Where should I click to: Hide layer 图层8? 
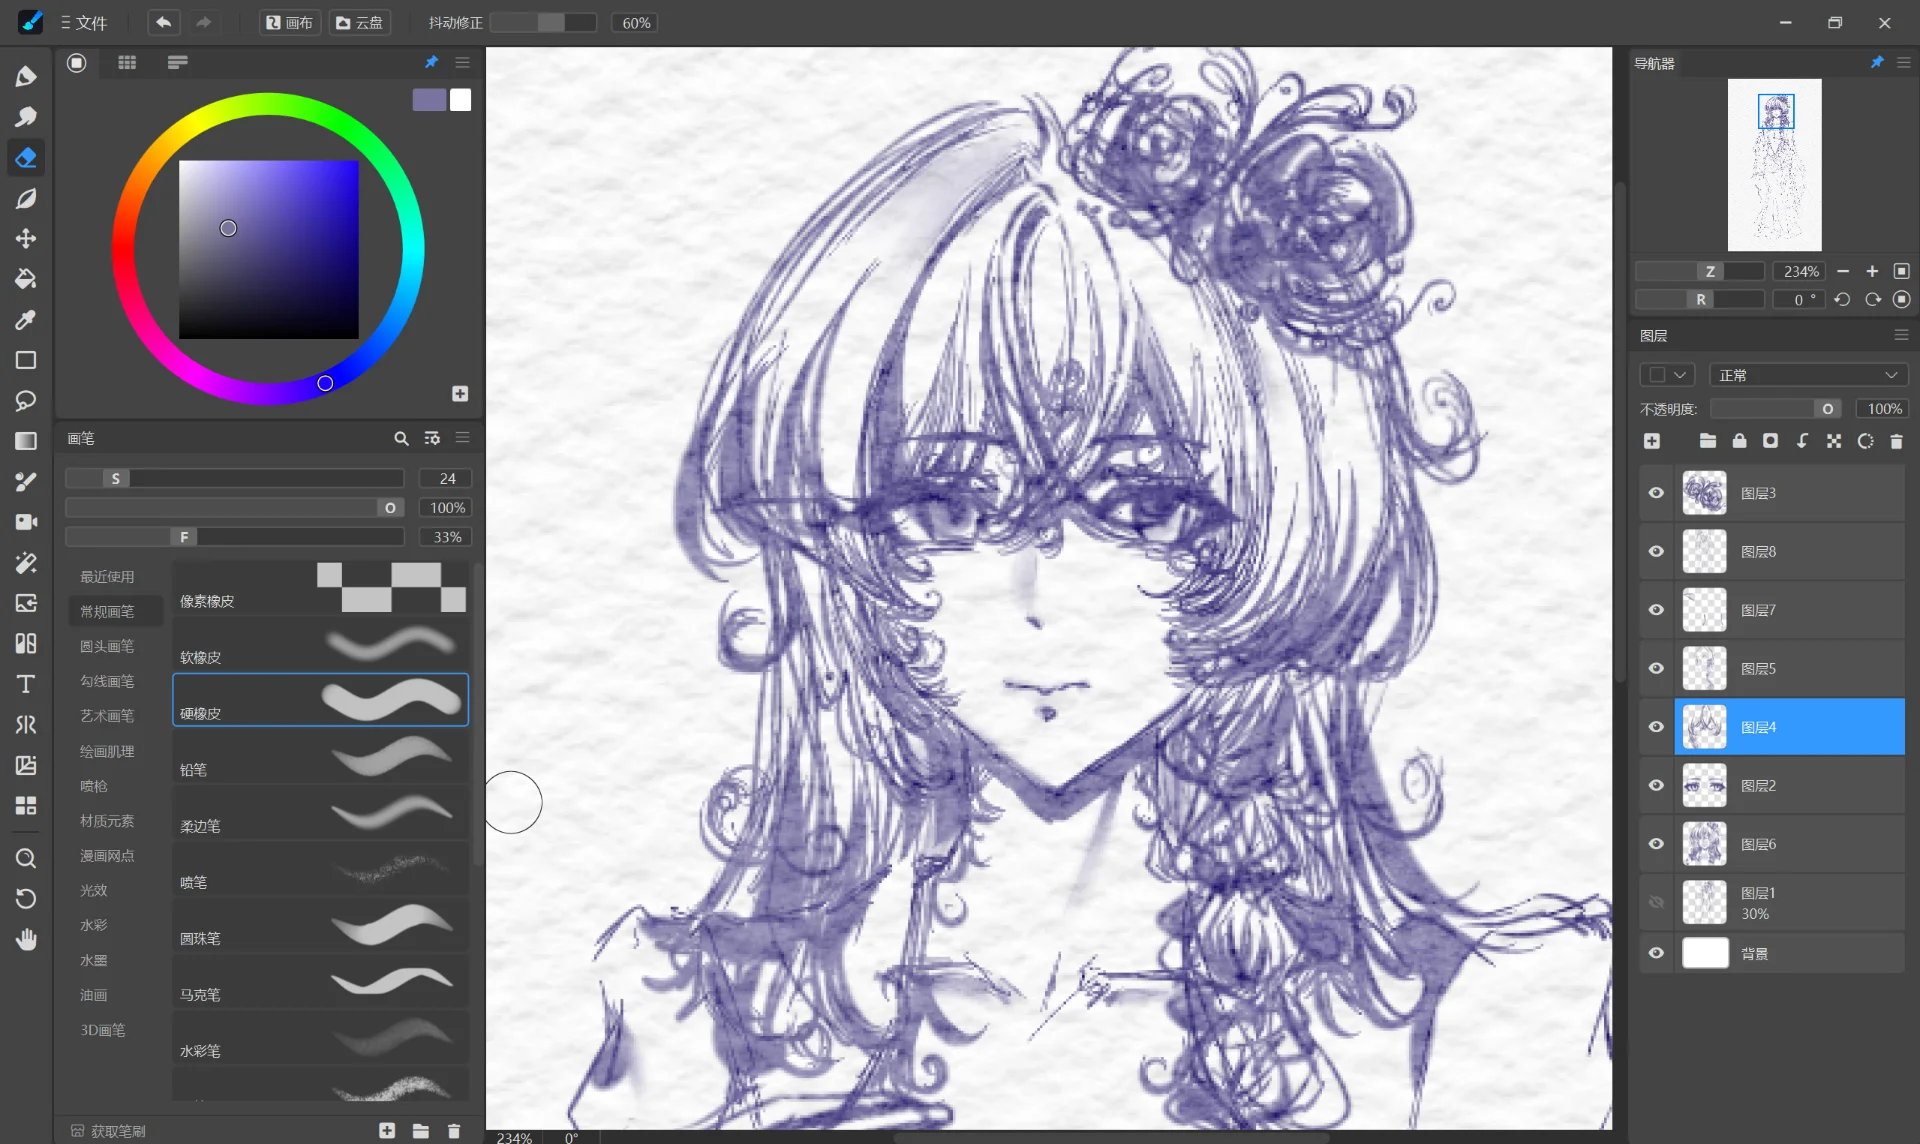[x=1656, y=551]
